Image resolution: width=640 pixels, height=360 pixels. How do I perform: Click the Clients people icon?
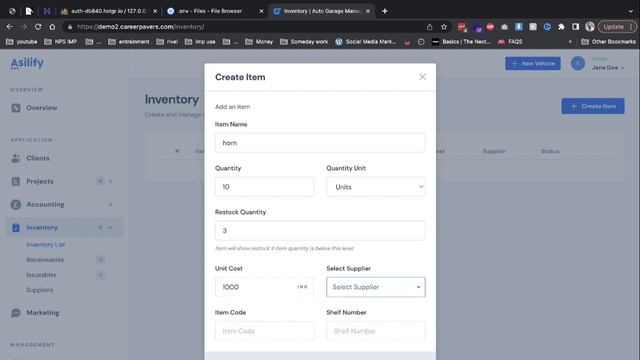click(x=16, y=158)
